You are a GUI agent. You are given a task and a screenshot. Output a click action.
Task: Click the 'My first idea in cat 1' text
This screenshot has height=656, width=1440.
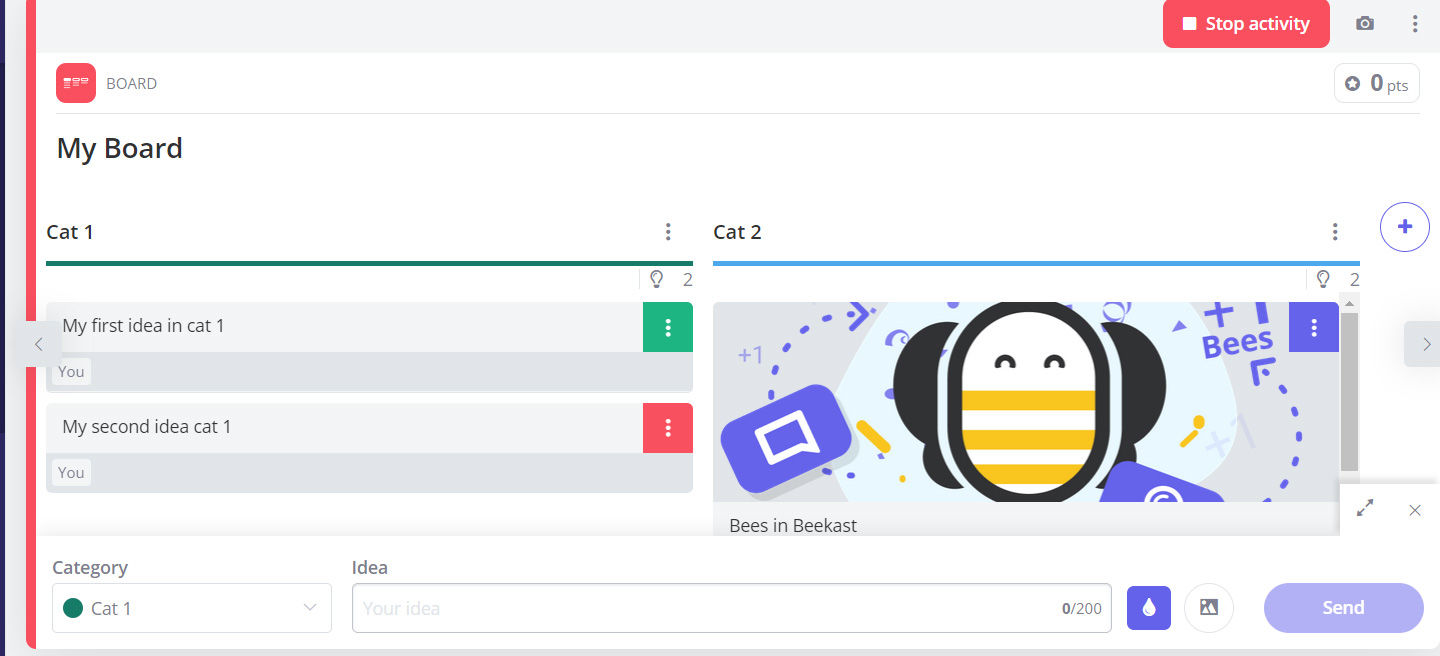tap(143, 326)
